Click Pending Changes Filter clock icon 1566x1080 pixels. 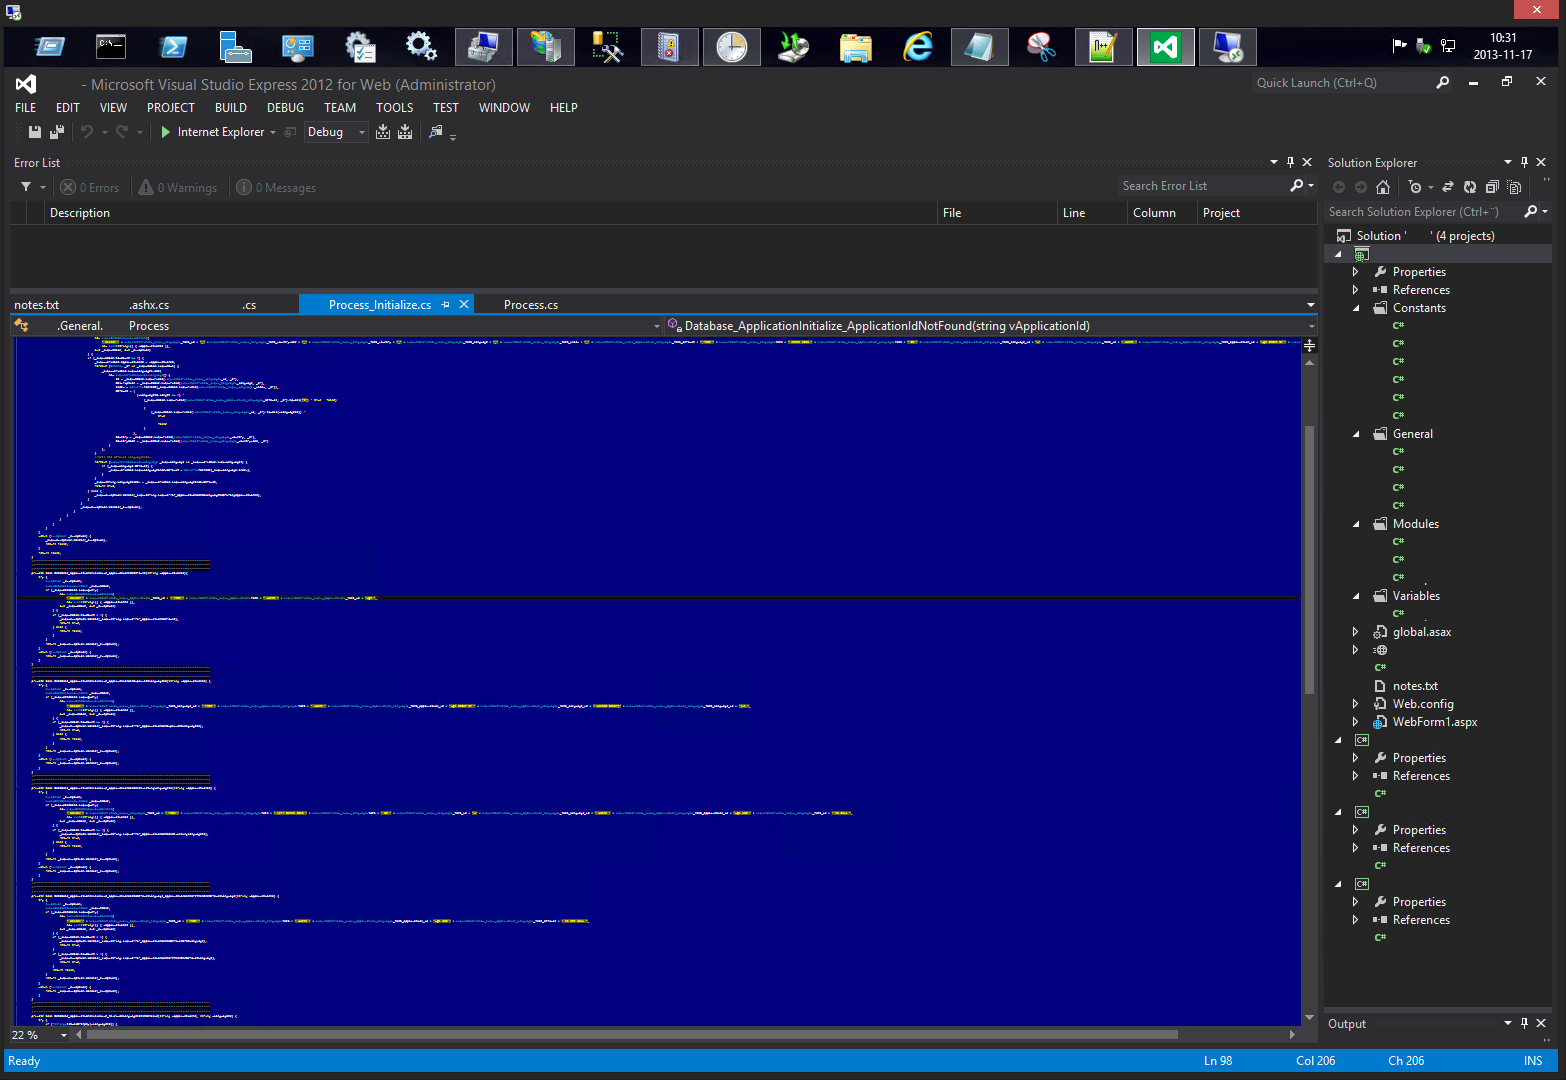[x=1415, y=187]
